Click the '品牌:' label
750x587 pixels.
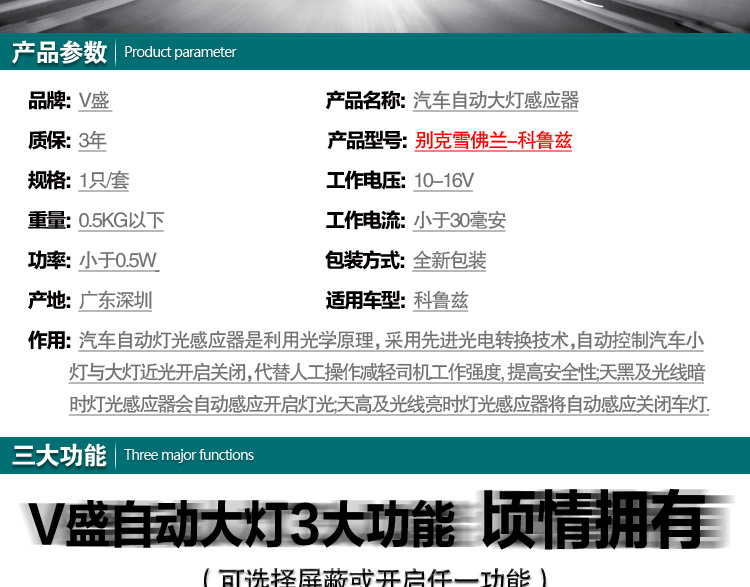pyautogui.click(x=50, y=100)
